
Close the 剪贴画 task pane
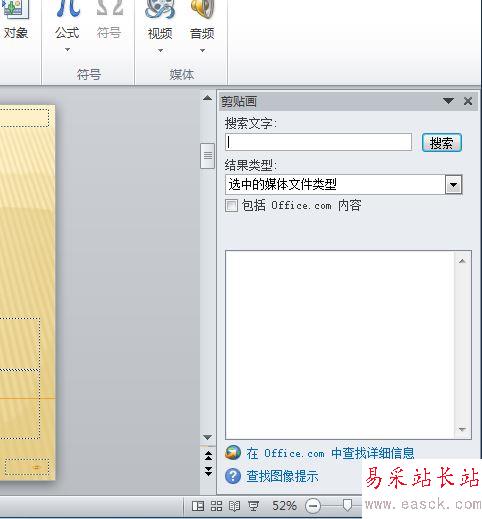468,101
